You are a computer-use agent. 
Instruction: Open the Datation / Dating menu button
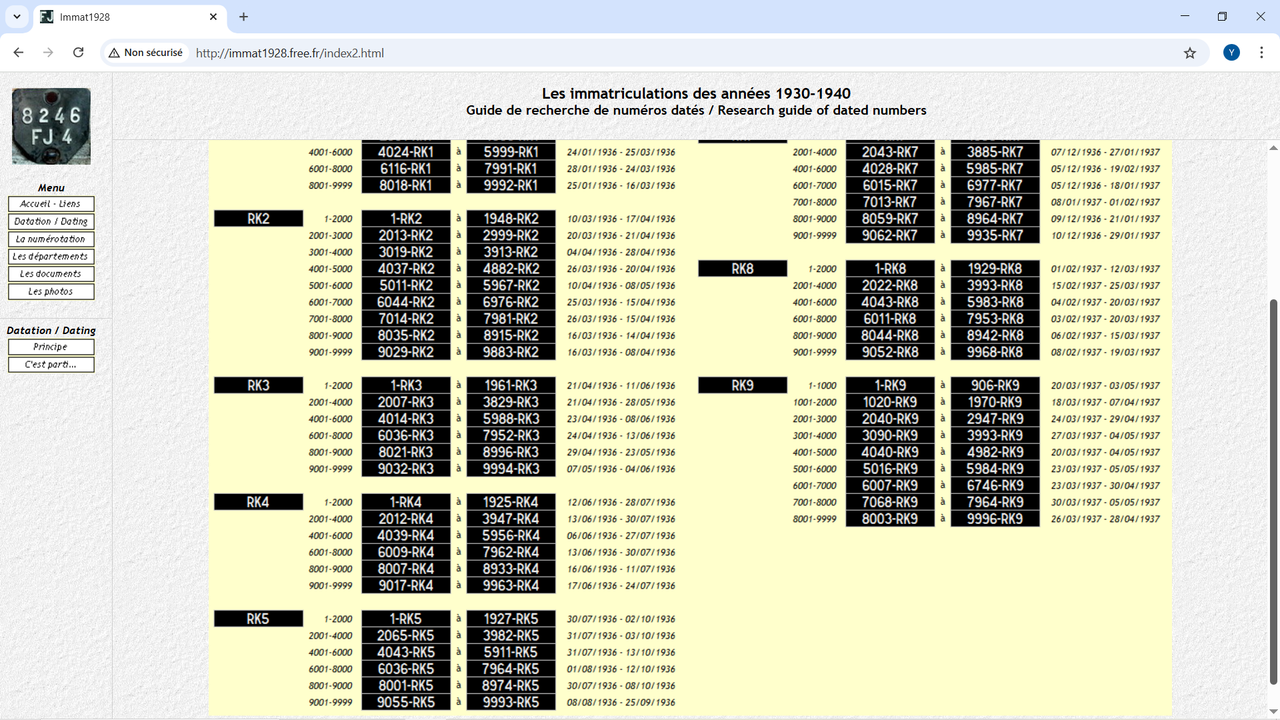coord(51,221)
